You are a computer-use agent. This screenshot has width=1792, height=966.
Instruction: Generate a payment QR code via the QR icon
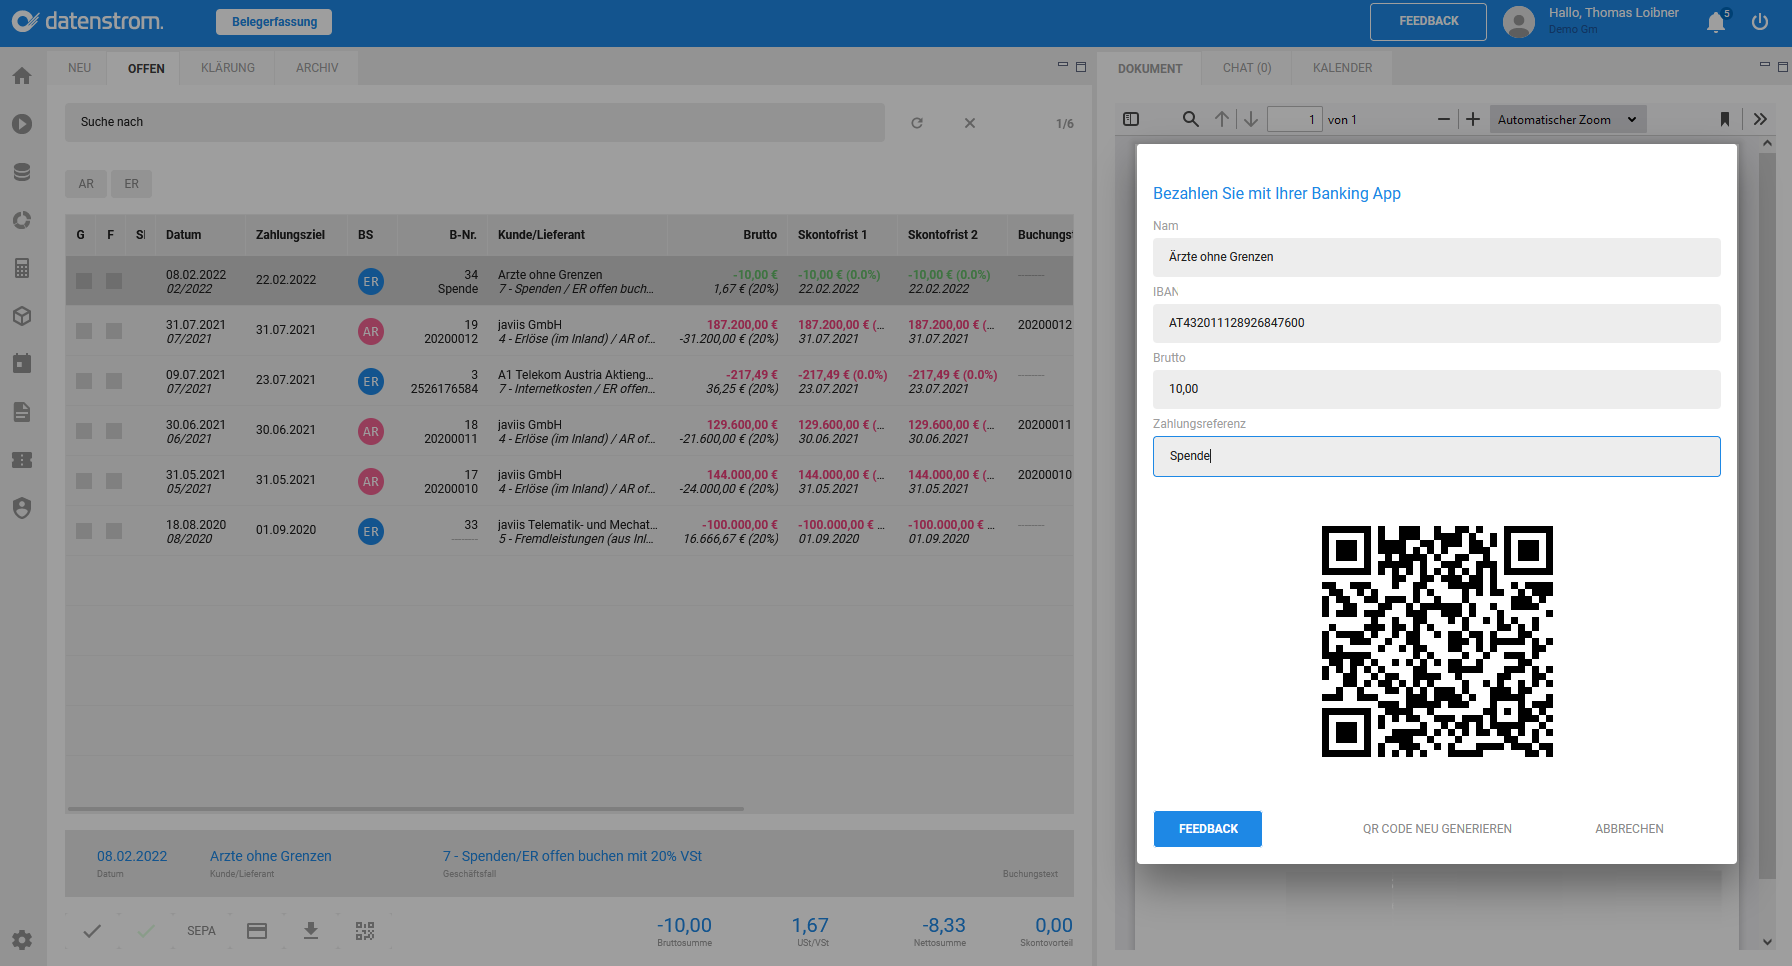[365, 930]
